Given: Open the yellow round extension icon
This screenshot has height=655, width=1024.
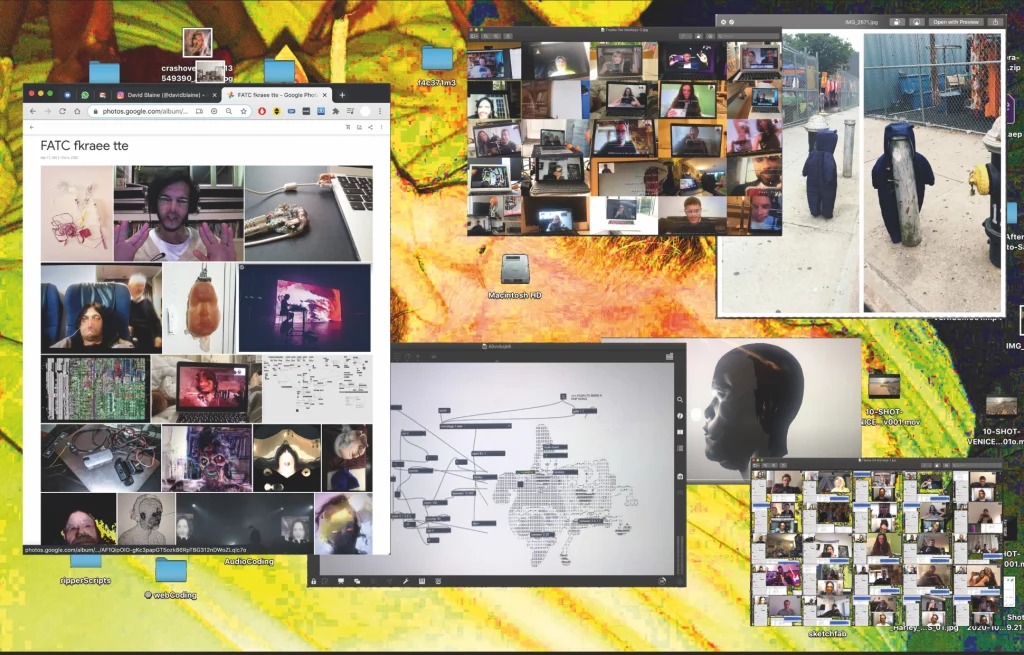Looking at the screenshot, I should tap(277, 112).
